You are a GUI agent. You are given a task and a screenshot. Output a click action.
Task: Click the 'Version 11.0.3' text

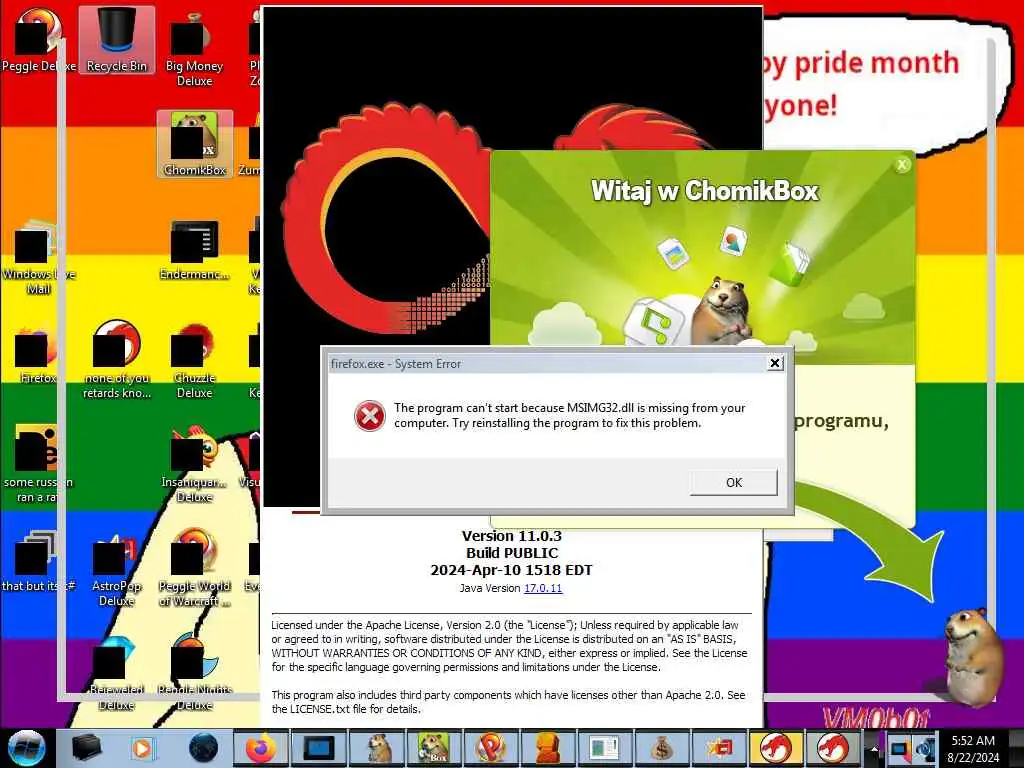[511, 536]
